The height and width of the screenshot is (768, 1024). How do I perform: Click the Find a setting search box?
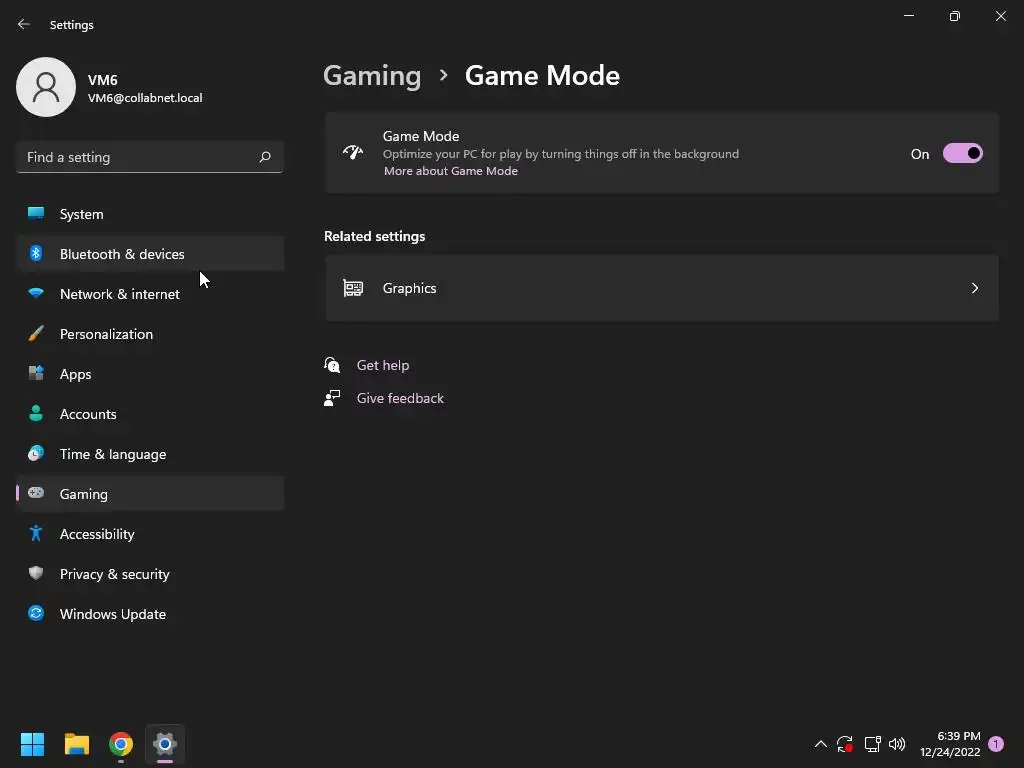[x=150, y=157]
